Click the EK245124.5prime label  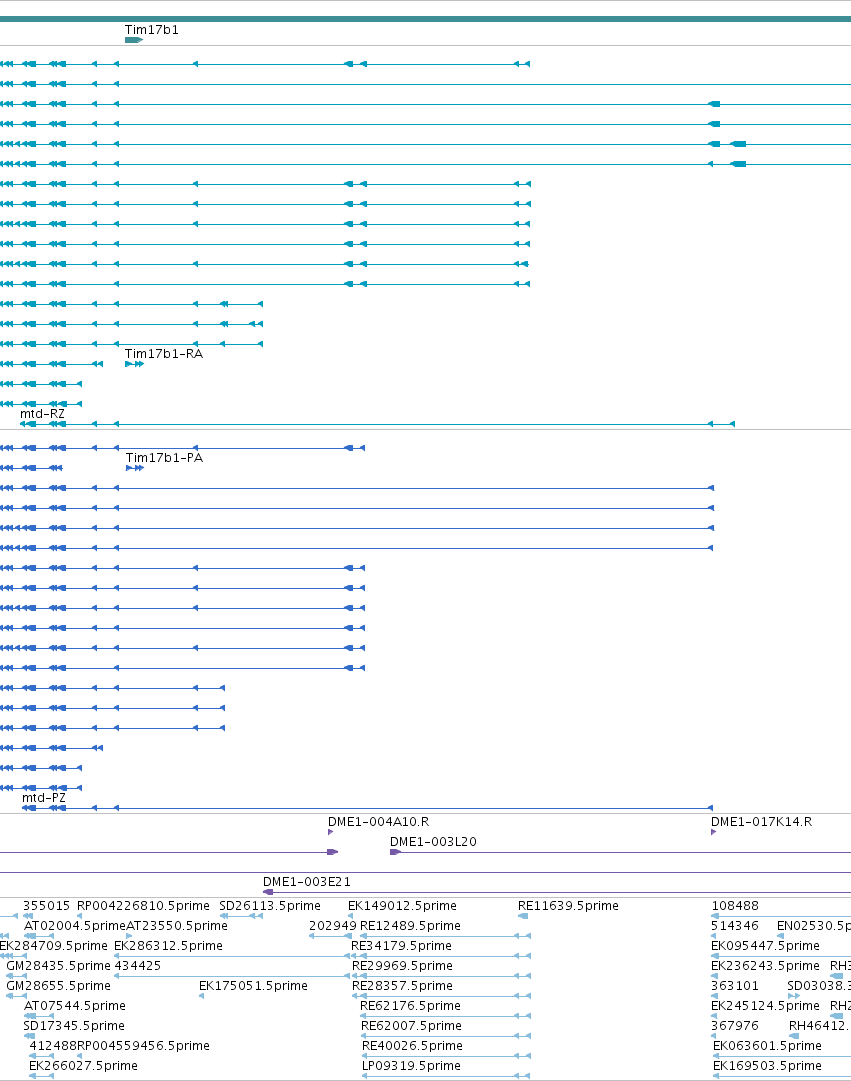coord(765,1006)
